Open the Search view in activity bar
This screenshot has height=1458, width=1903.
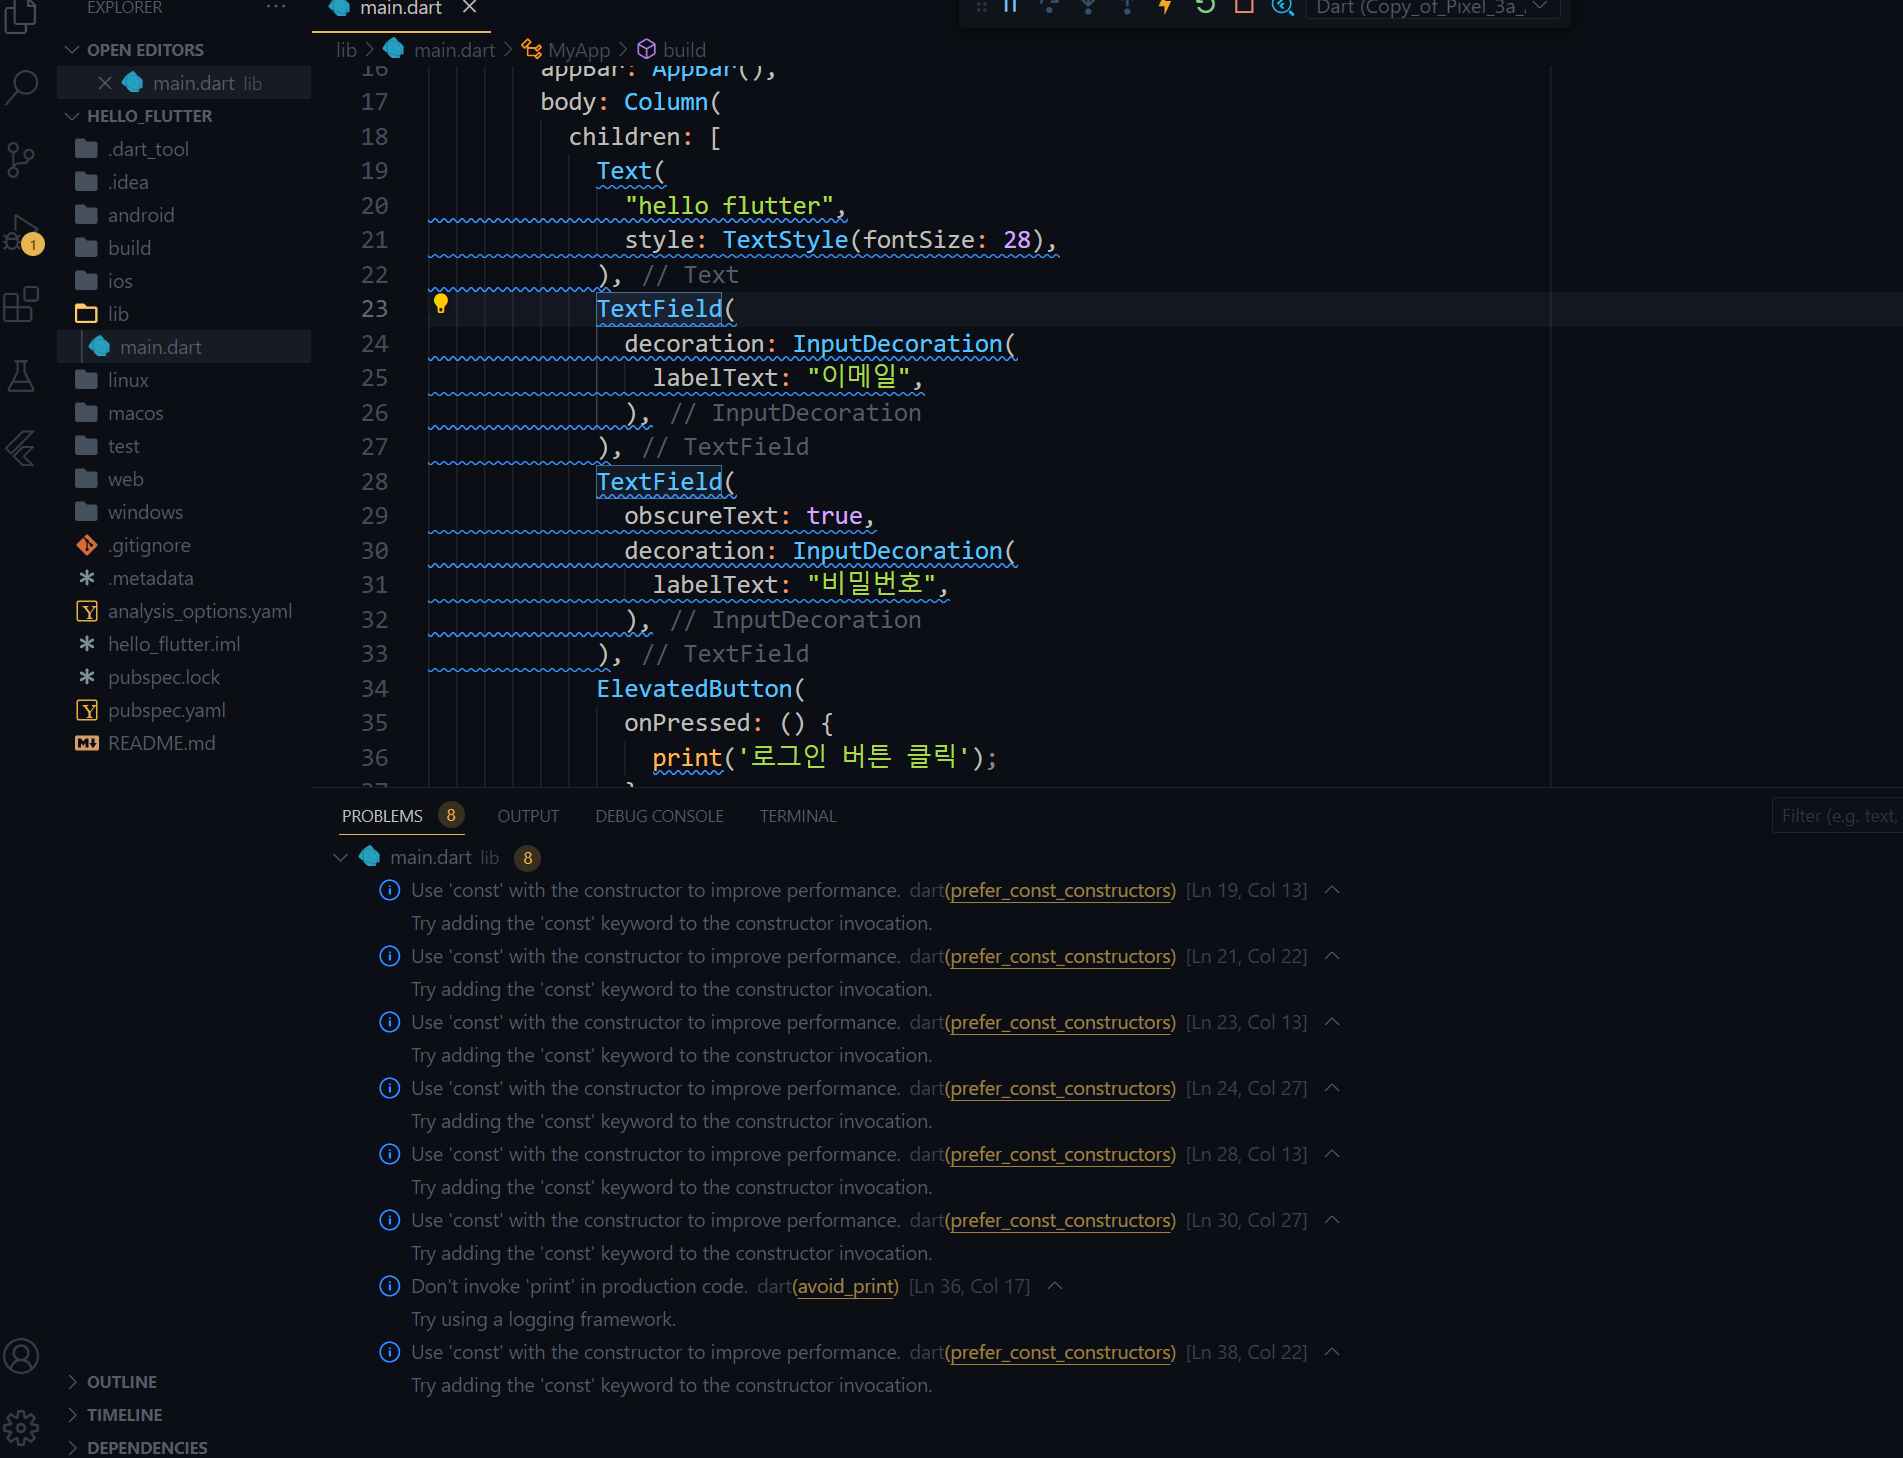tap(21, 88)
